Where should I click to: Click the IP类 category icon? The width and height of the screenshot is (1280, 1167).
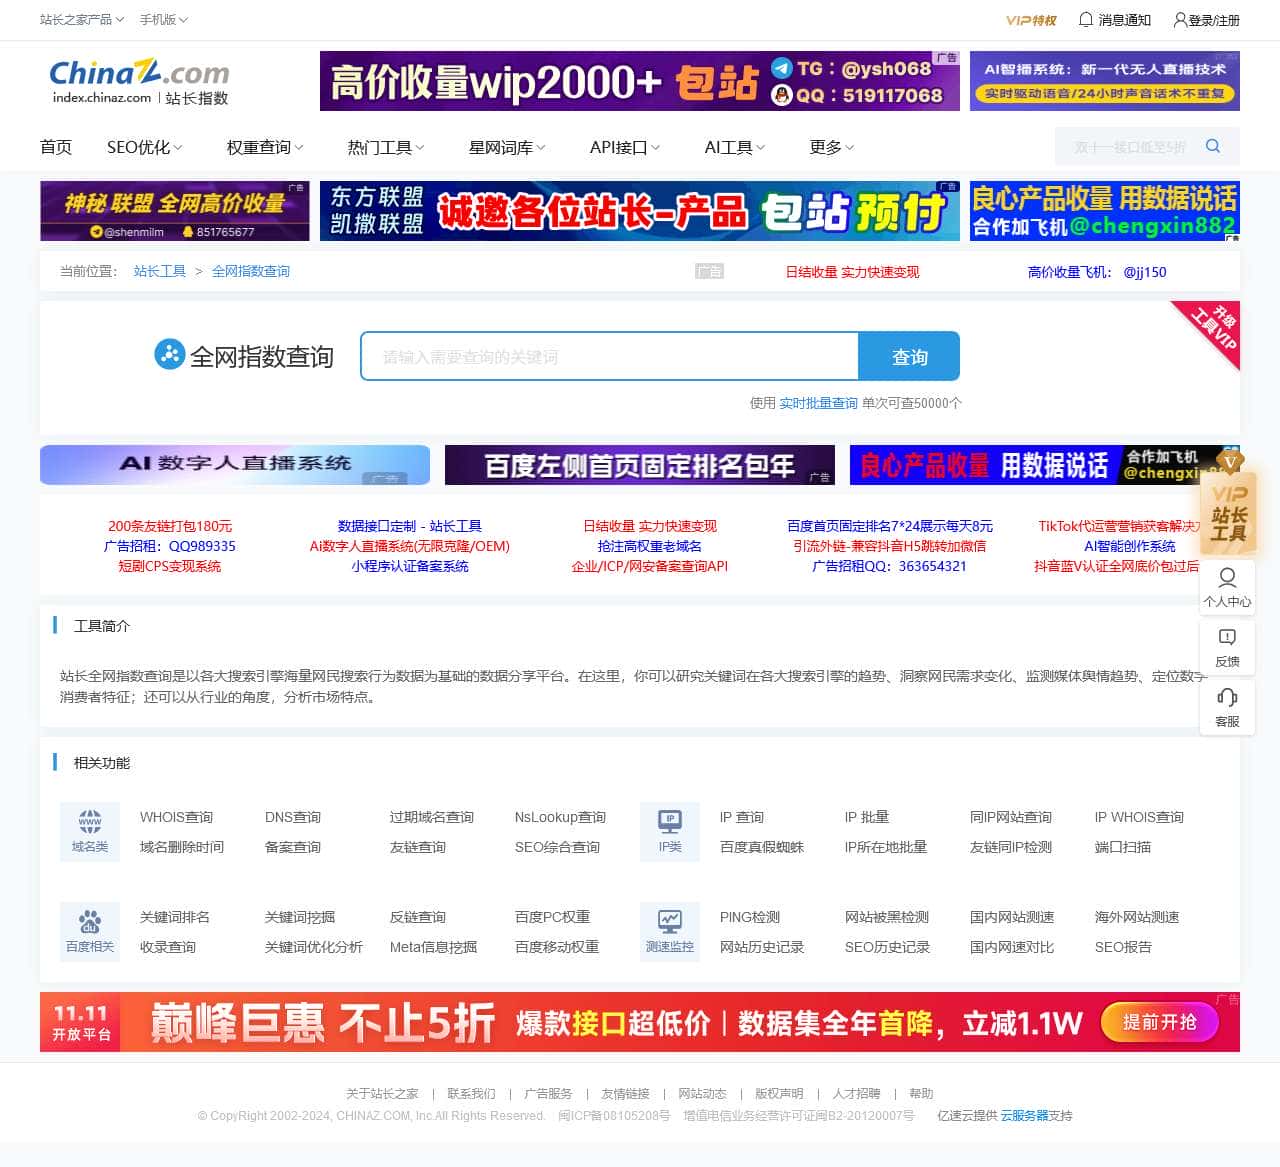click(670, 831)
